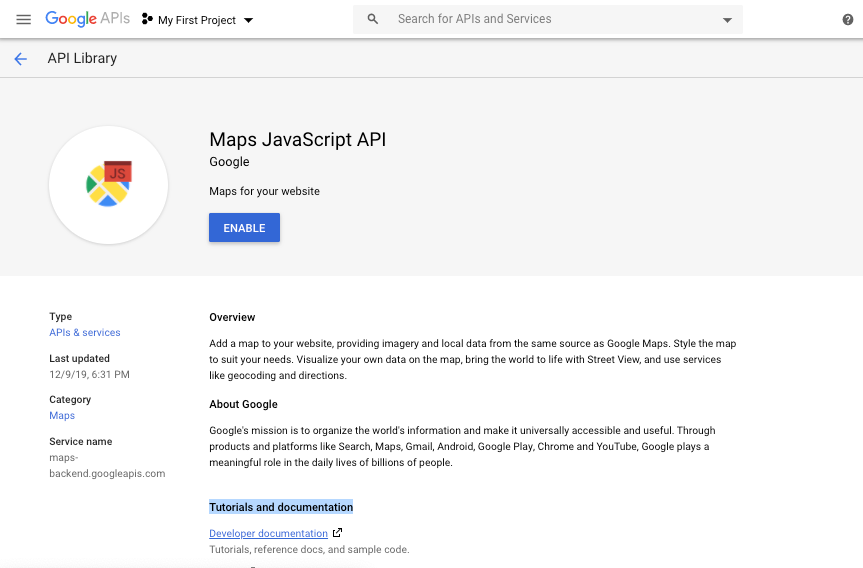Enable the Maps JavaScript API
This screenshot has width=863, height=568.
pos(244,227)
